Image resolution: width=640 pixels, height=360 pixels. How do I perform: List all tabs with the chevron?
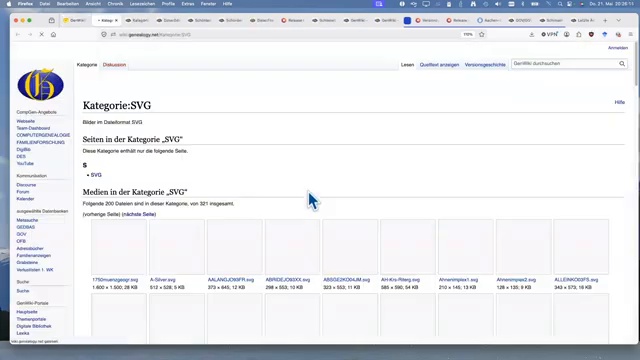(x=618, y=20)
